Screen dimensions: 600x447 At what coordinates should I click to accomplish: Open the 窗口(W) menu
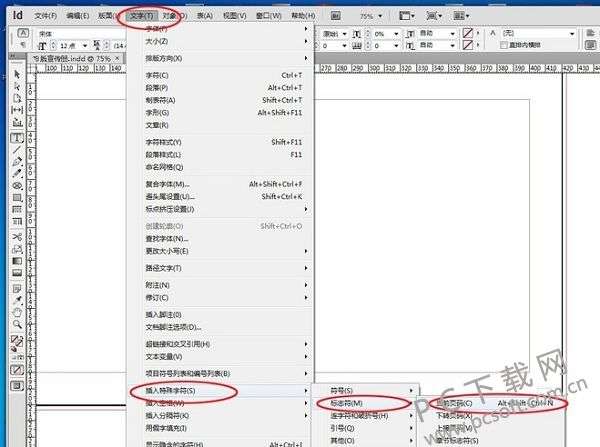pyautogui.click(x=269, y=16)
